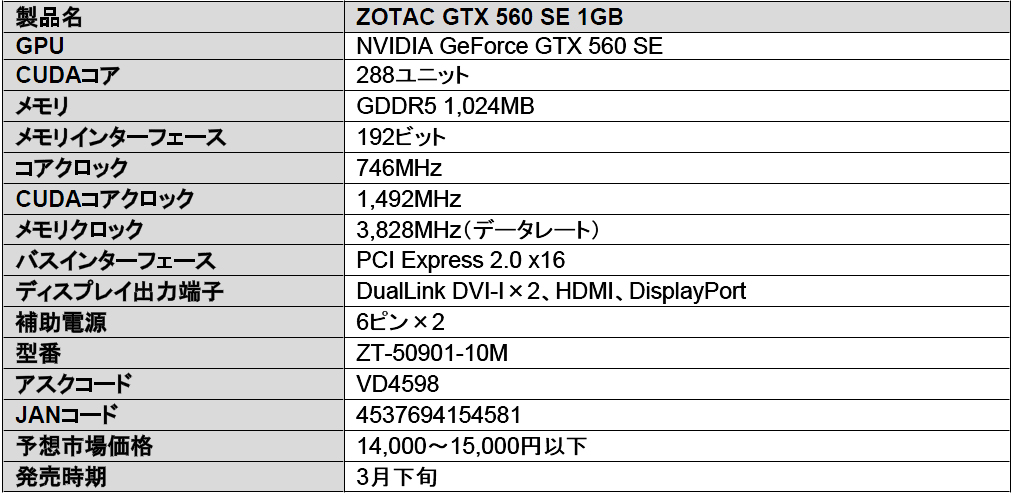The height and width of the screenshot is (496, 1015).
Task: Select the 288ユニット value cell
Action: click(413, 75)
